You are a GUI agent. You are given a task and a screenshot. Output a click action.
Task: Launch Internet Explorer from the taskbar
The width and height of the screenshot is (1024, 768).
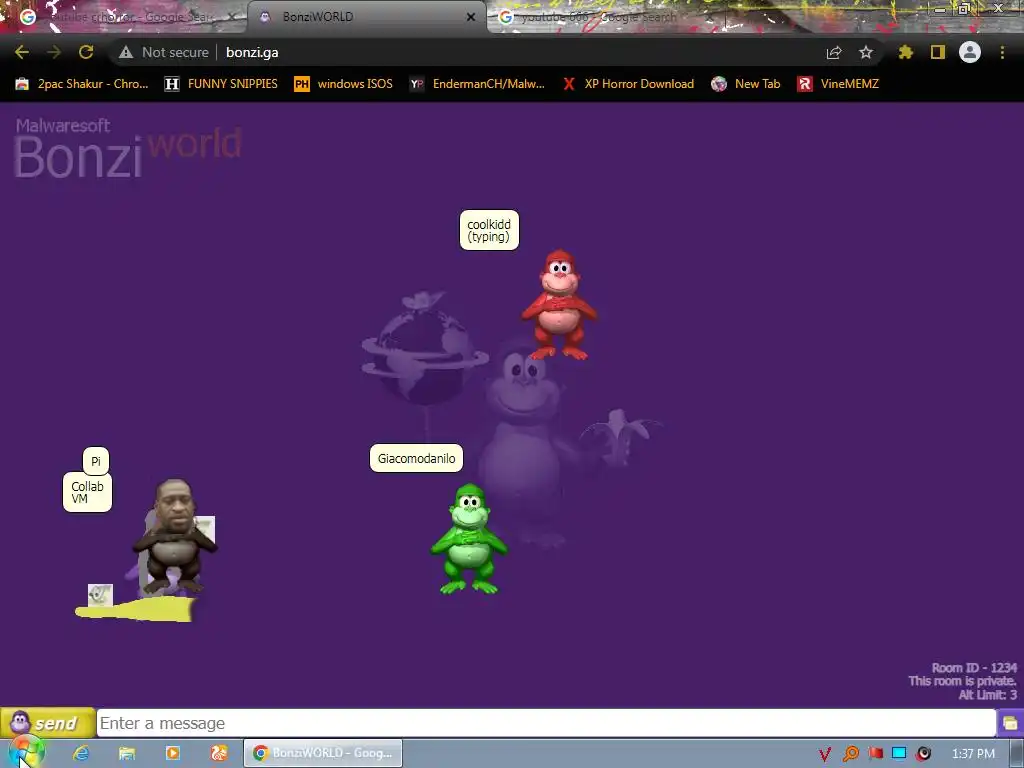tap(81, 754)
